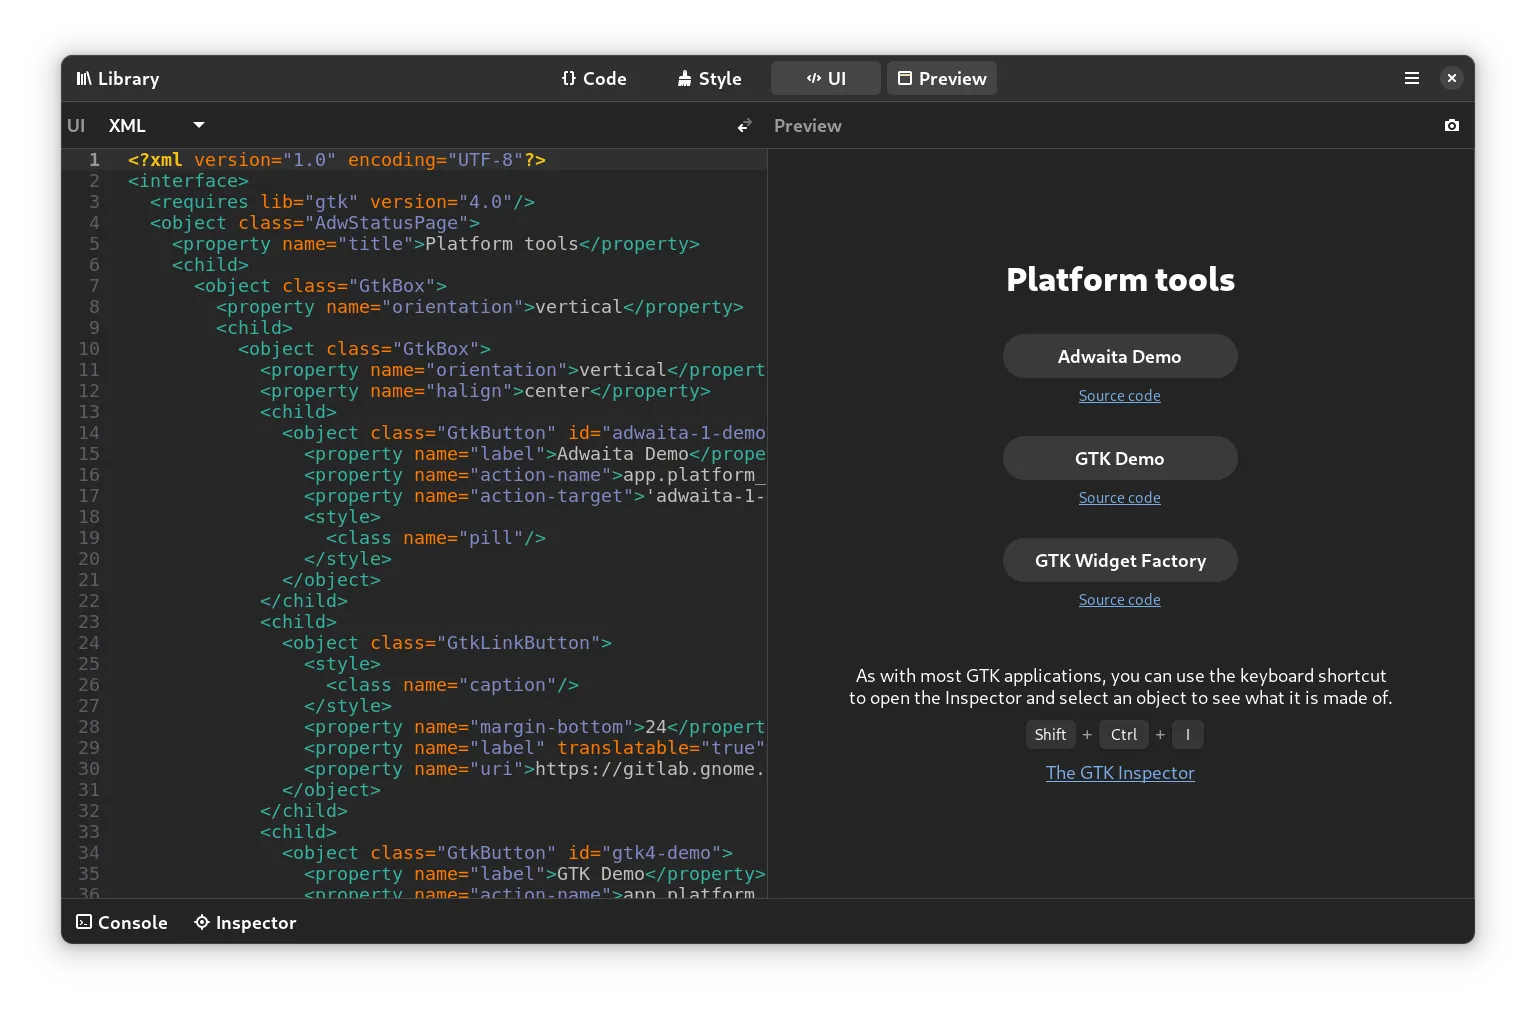Follow The GTK Inspector link
The image size is (1536, 1011).
coord(1120,773)
